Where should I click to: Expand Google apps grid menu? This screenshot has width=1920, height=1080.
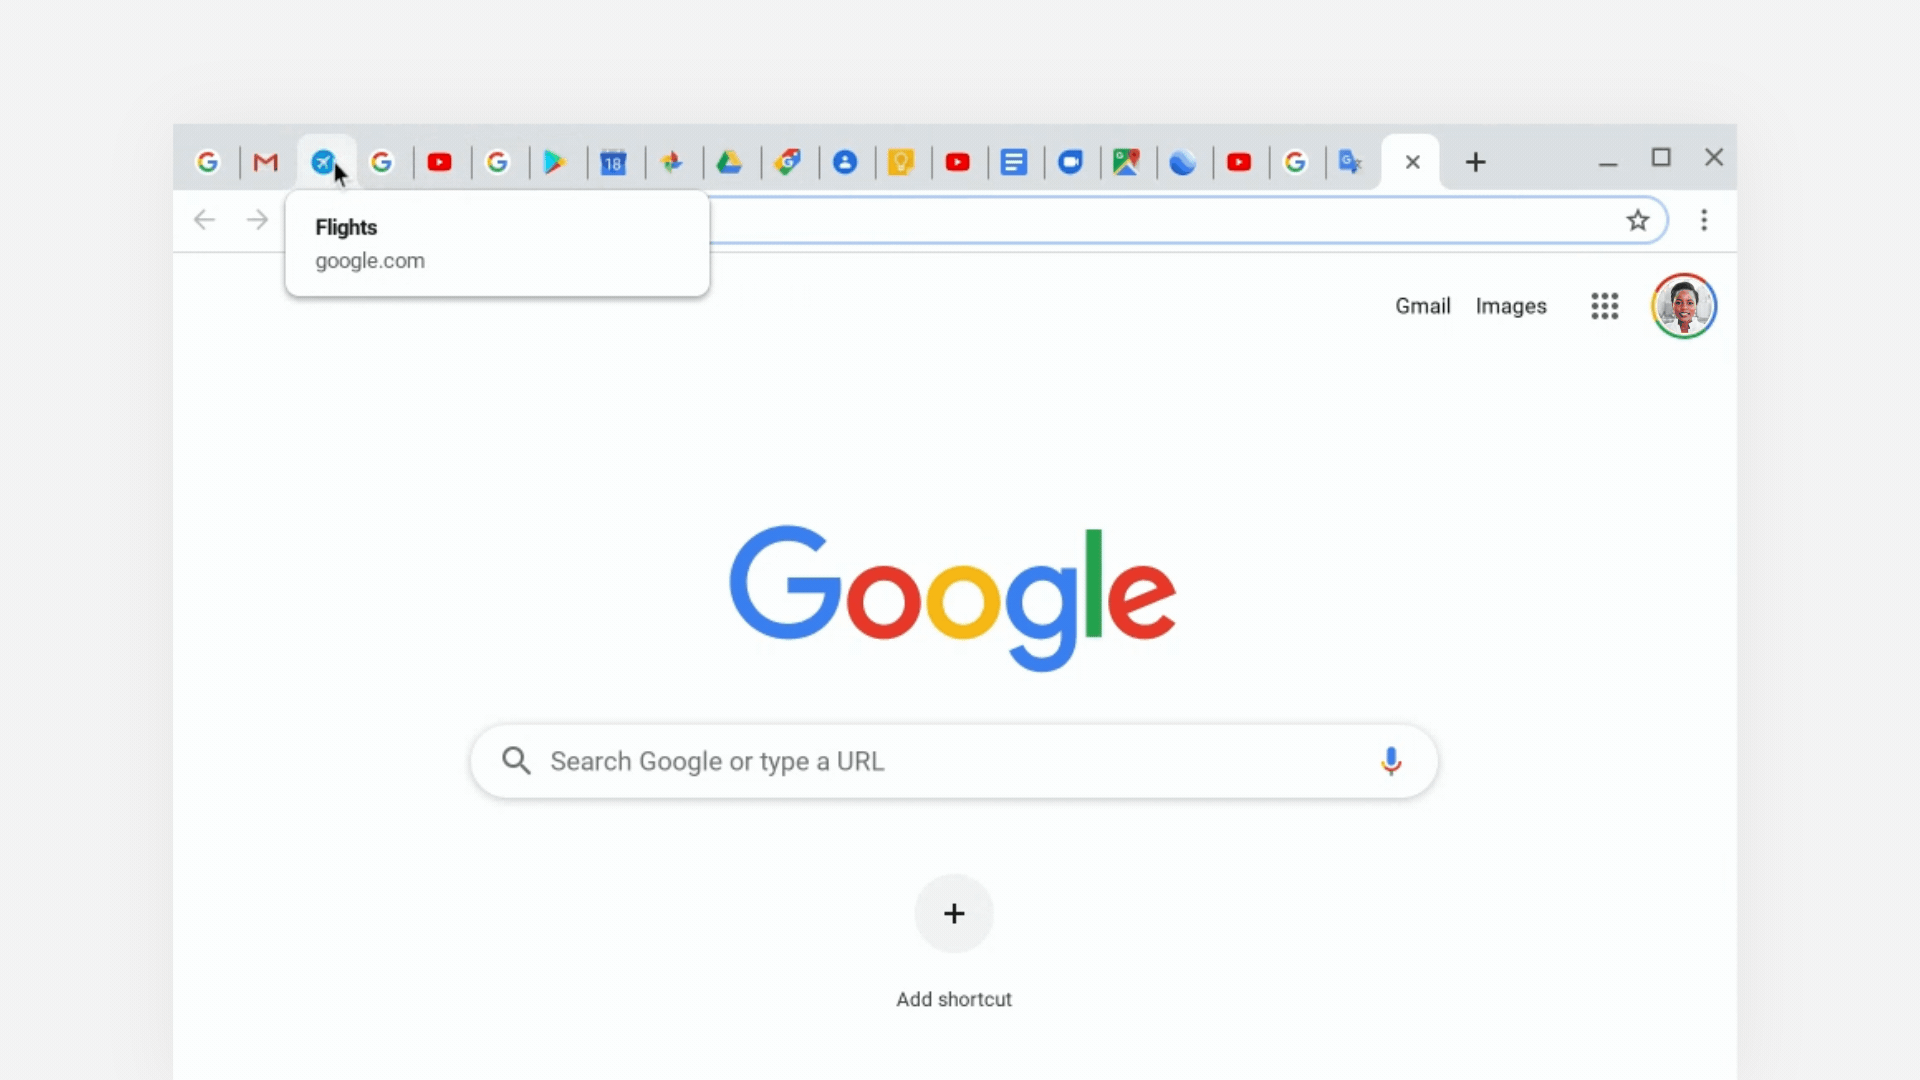[x=1605, y=305]
